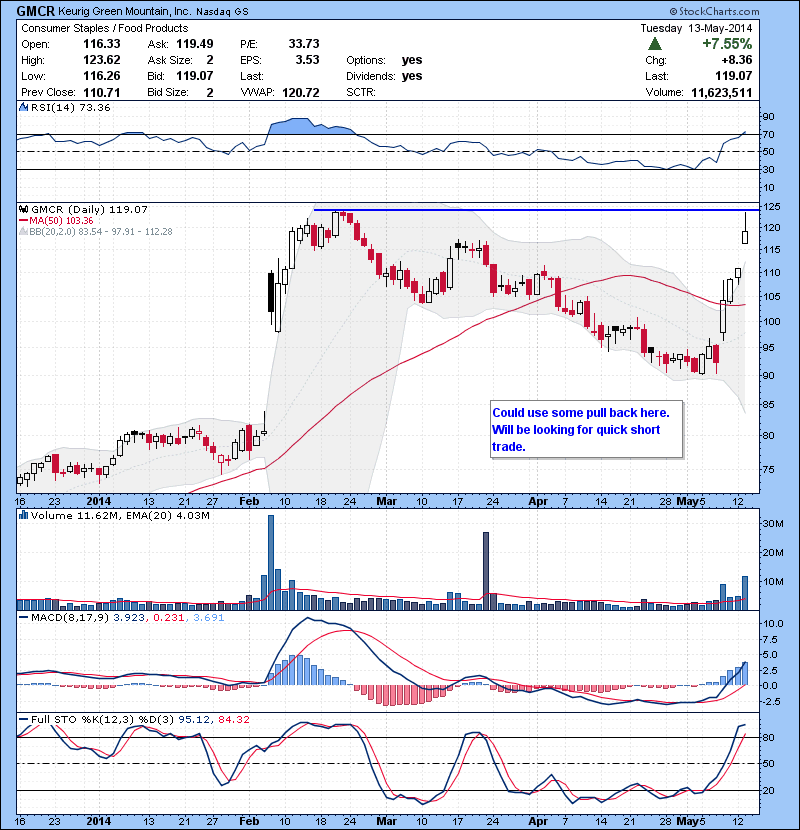Image resolution: width=800 pixels, height=830 pixels.
Task: Click the candlestick icon beside GMCR (Daily)
Action: (23, 209)
